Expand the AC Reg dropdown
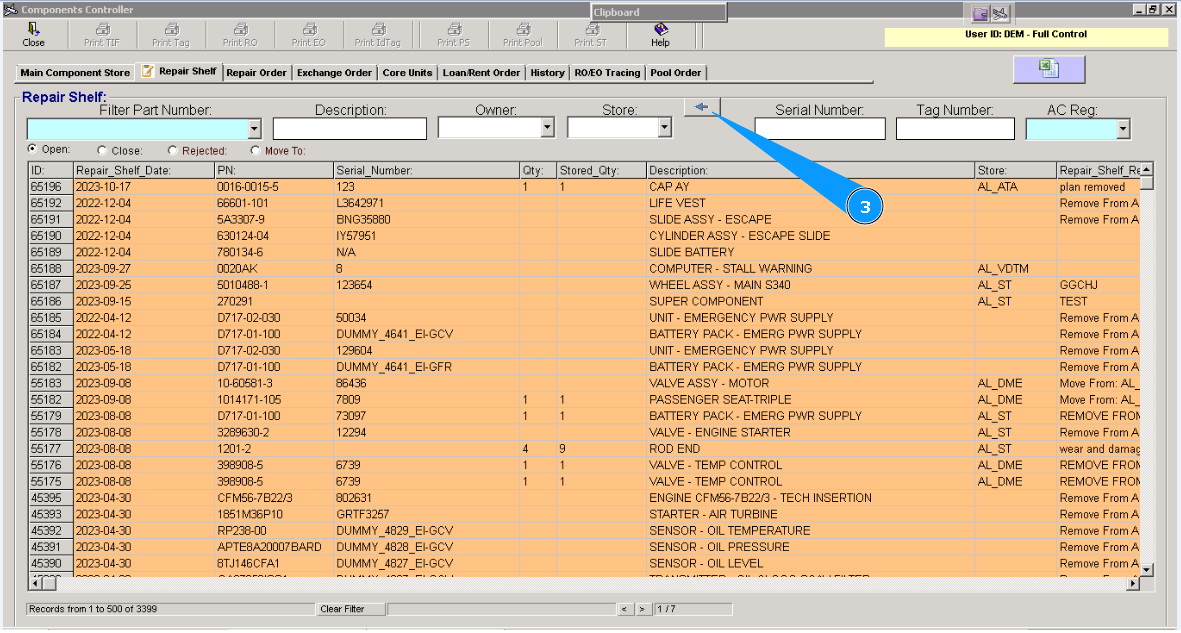1181x633 pixels. [x=1123, y=129]
